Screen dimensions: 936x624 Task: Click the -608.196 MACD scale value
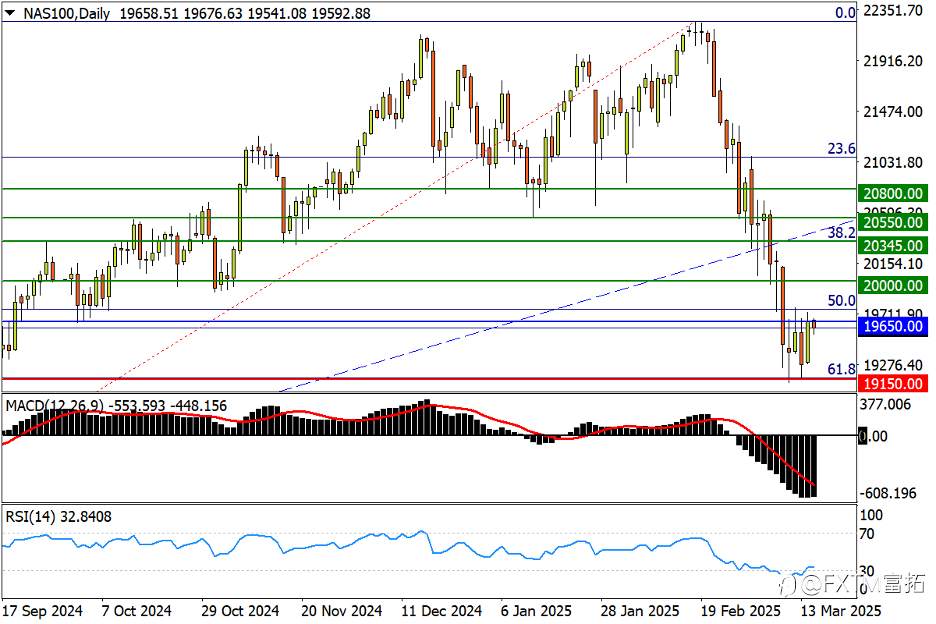[888, 493]
